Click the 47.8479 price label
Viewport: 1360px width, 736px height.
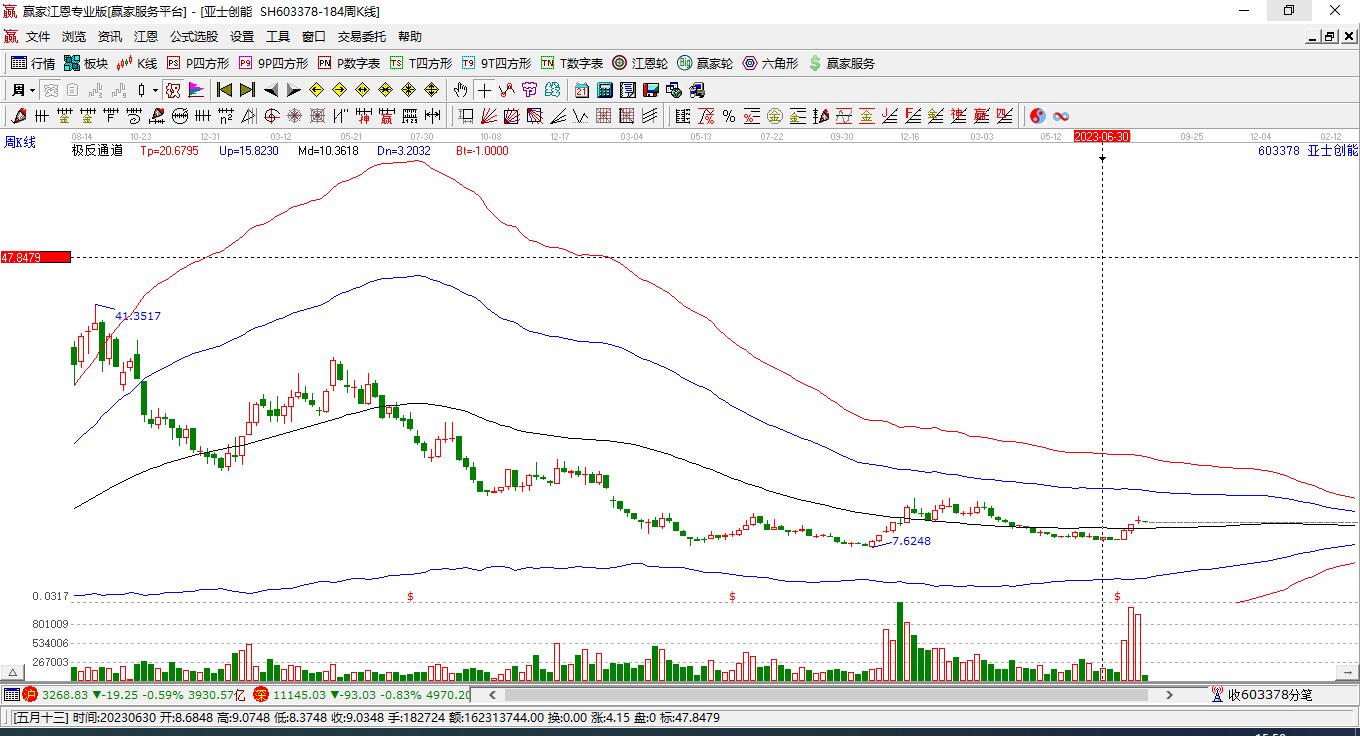[36, 258]
